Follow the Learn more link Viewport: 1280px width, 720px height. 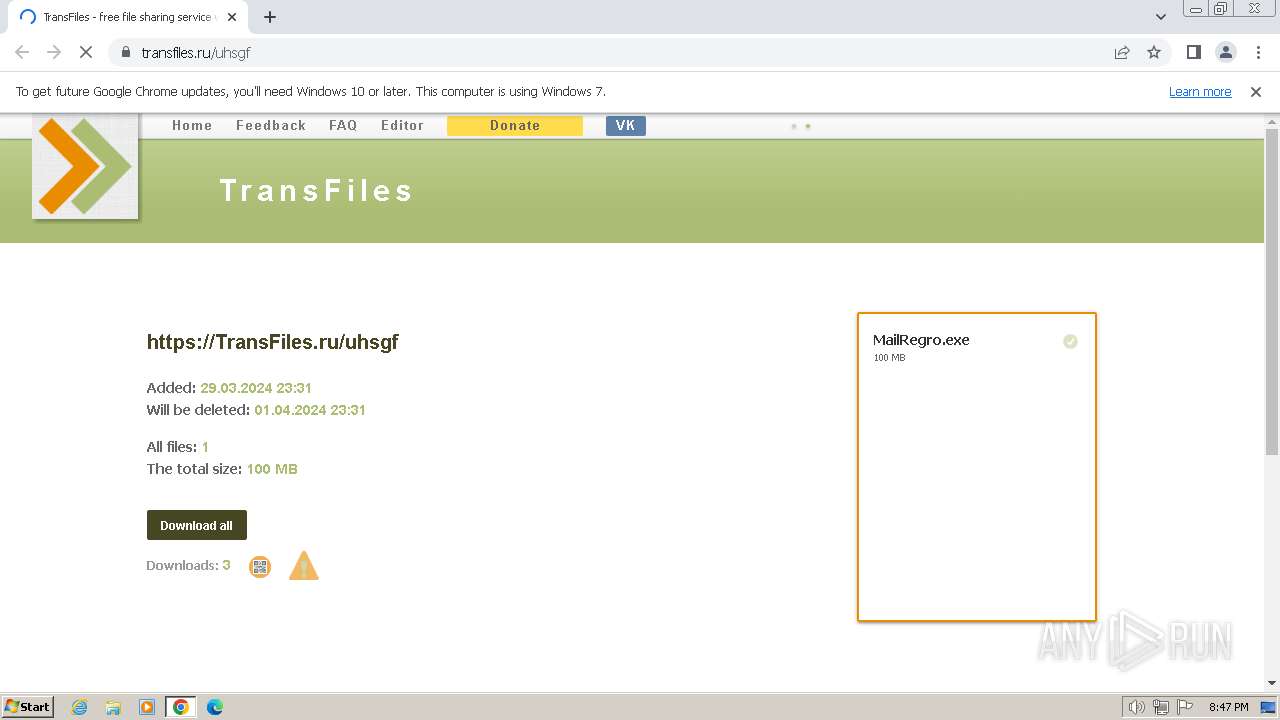(1200, 92)
